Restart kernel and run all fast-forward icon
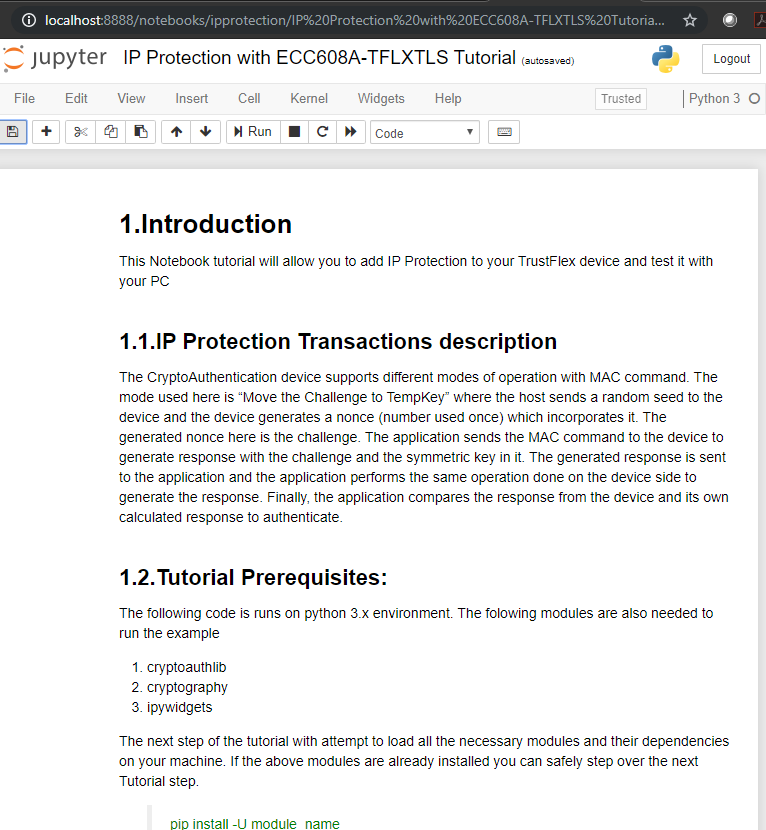766x830 pixels. pyautogui.click(x=350, y=132)
